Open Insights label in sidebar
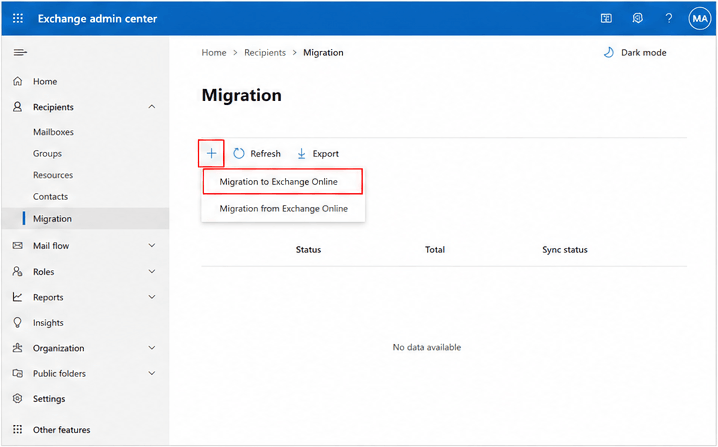 click(48, 323)
